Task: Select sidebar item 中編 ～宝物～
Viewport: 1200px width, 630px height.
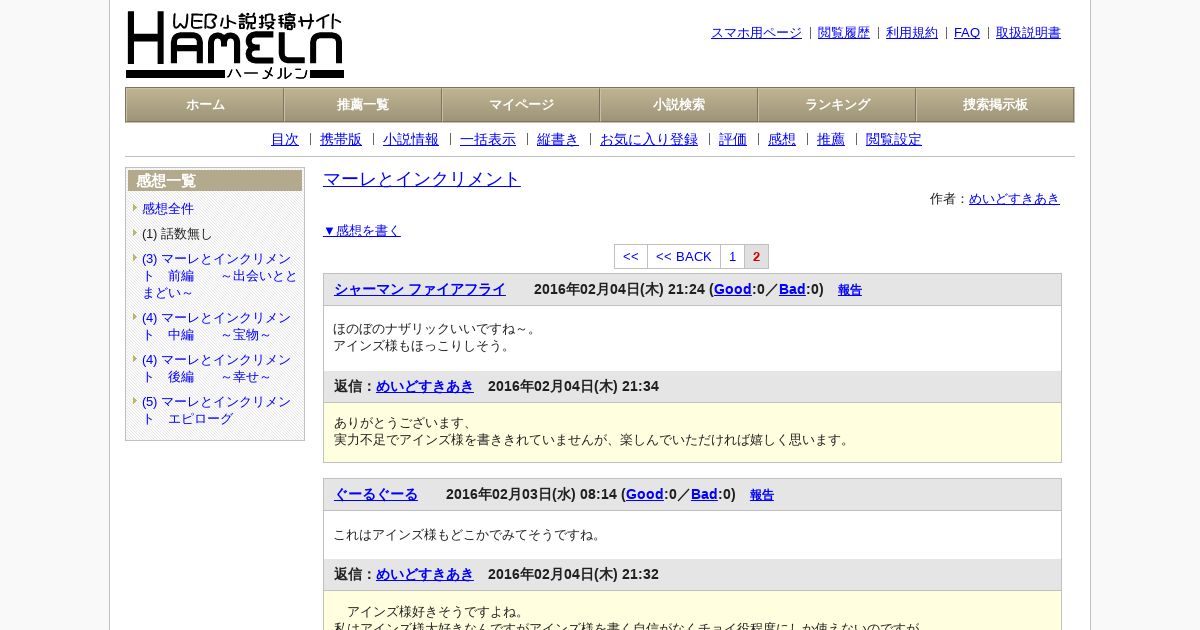Action: [x=216, y=326]
